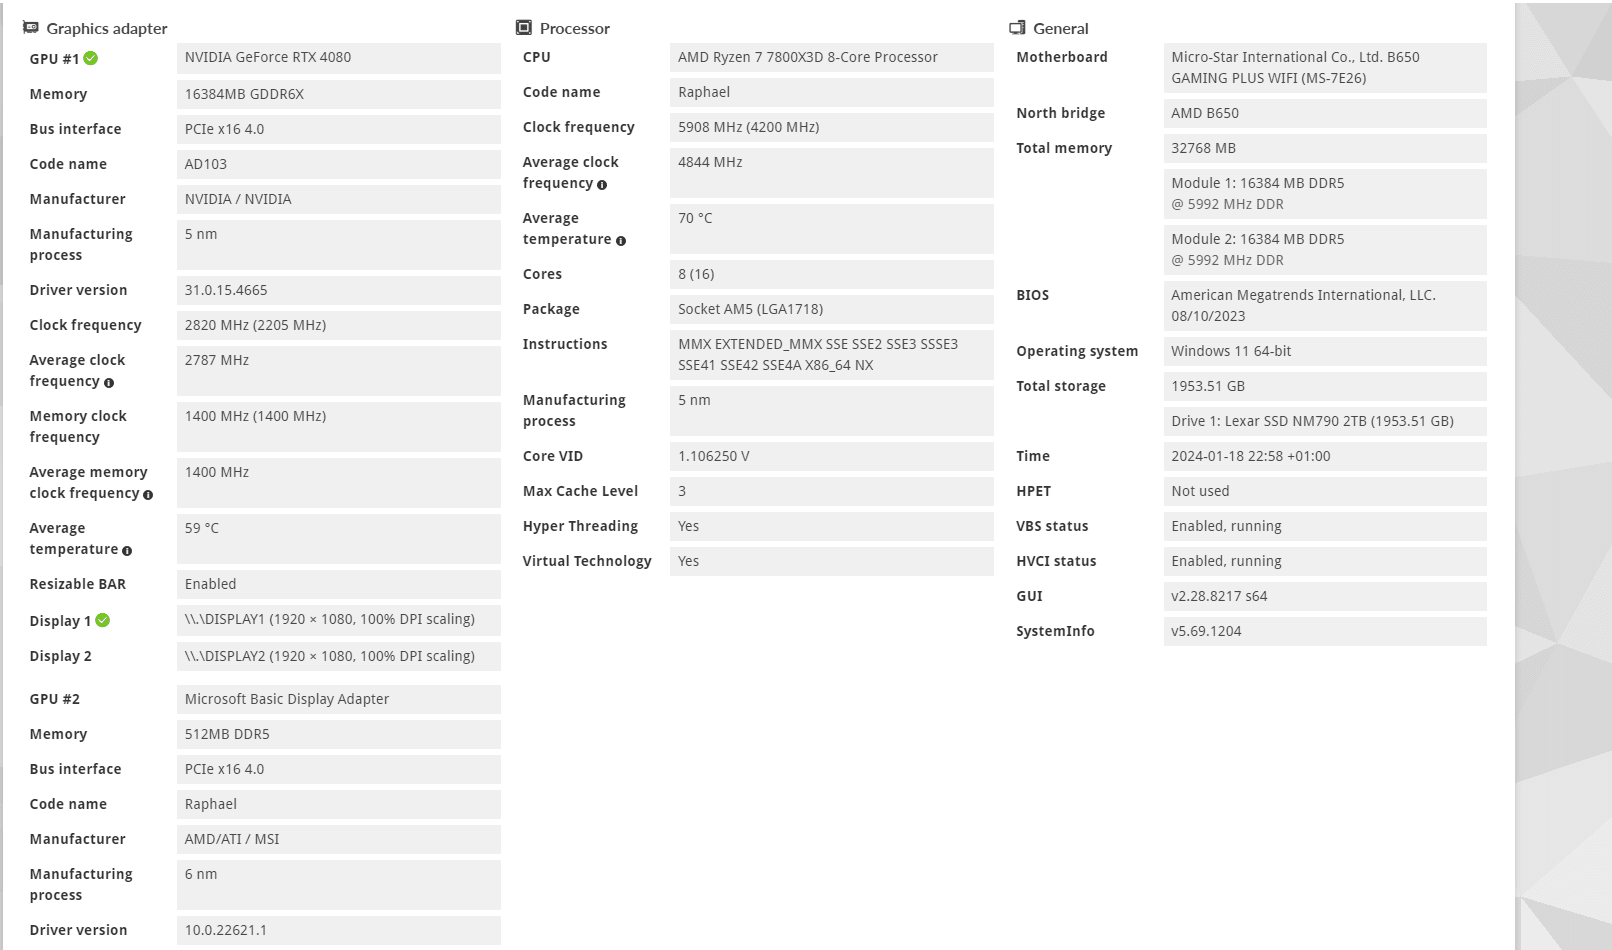
Task: Click the Resizable BAR Enabled value
Action: [x=339, y=584]
